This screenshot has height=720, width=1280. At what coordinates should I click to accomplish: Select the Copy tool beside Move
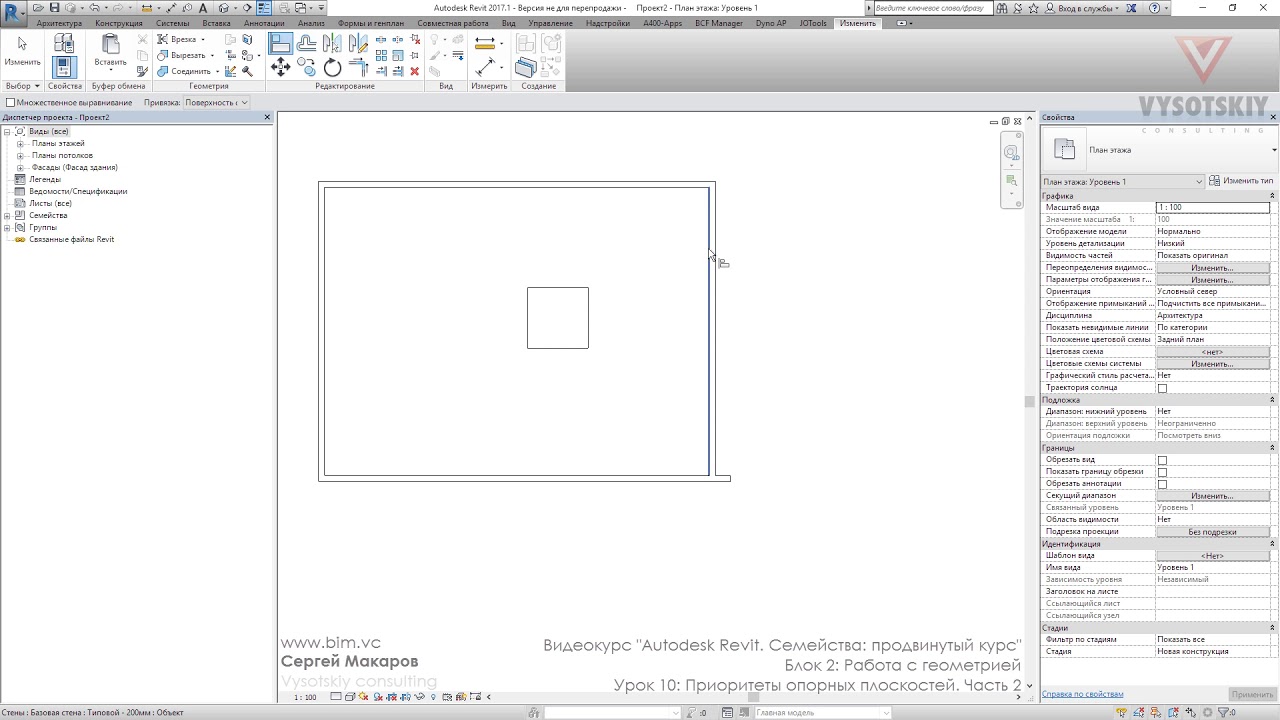pyautogui.click(x=307, y=68)
